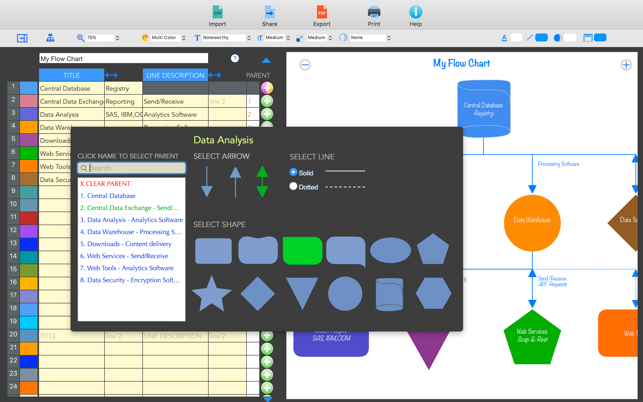
Task: Click the resize arrows next to LINE DESCRIPTION
Action: [214, 75]
